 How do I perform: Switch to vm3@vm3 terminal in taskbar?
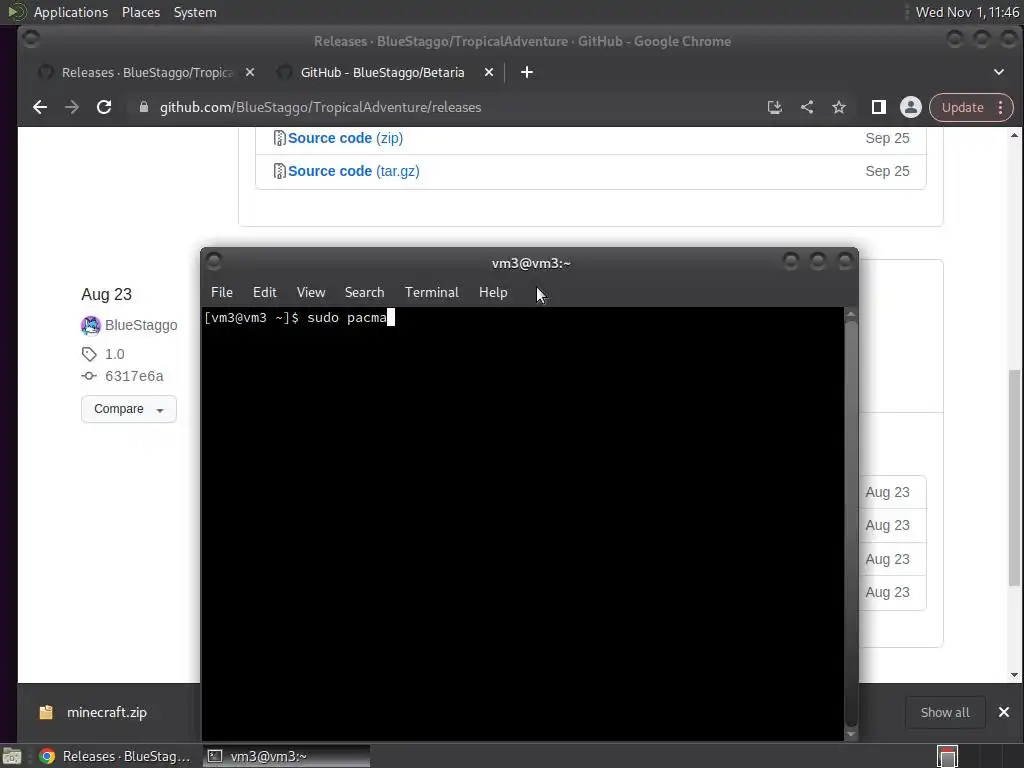pyautogui.click(x=286, y=756)
